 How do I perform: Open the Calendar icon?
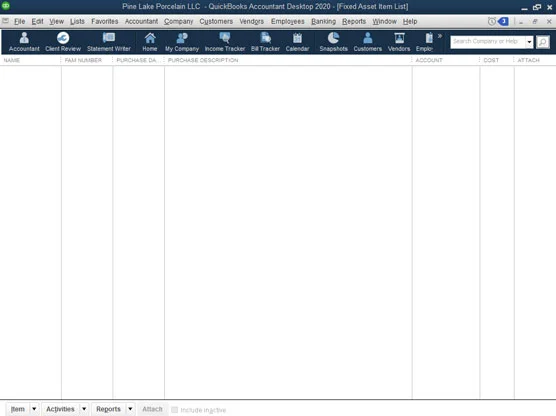point(297,42)
